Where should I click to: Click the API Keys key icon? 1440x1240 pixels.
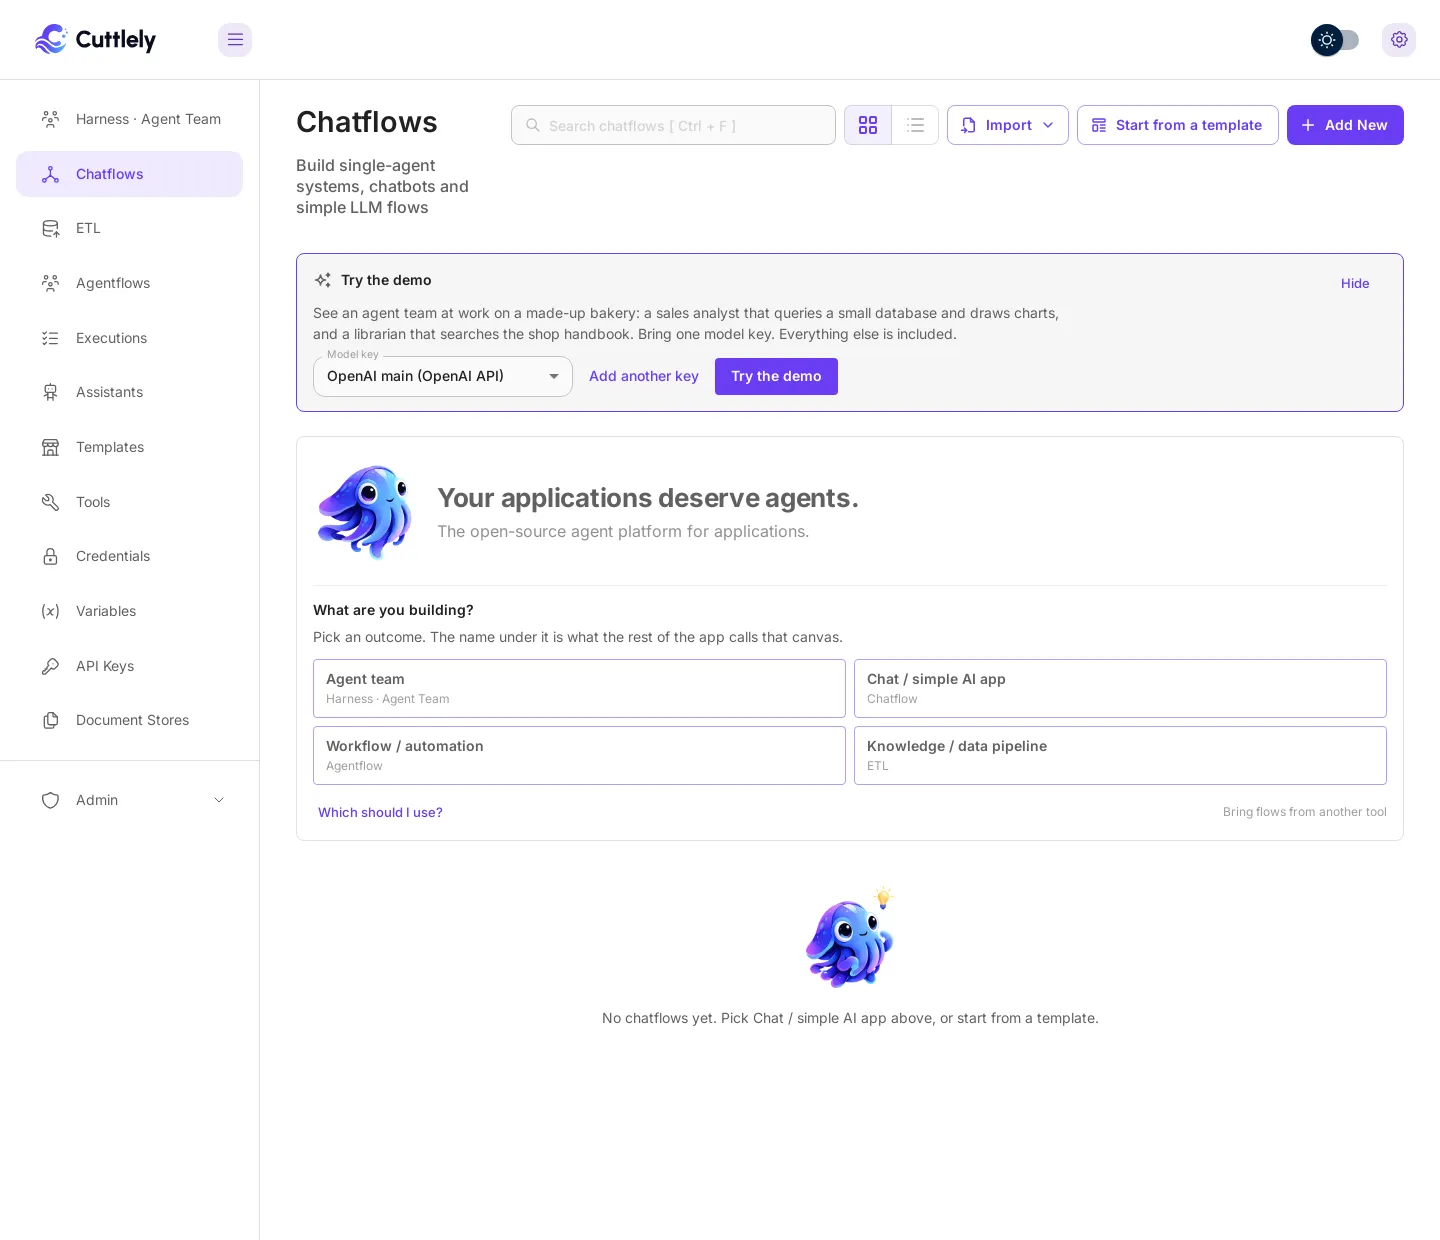pyautogui.click(x=50, y=666)
